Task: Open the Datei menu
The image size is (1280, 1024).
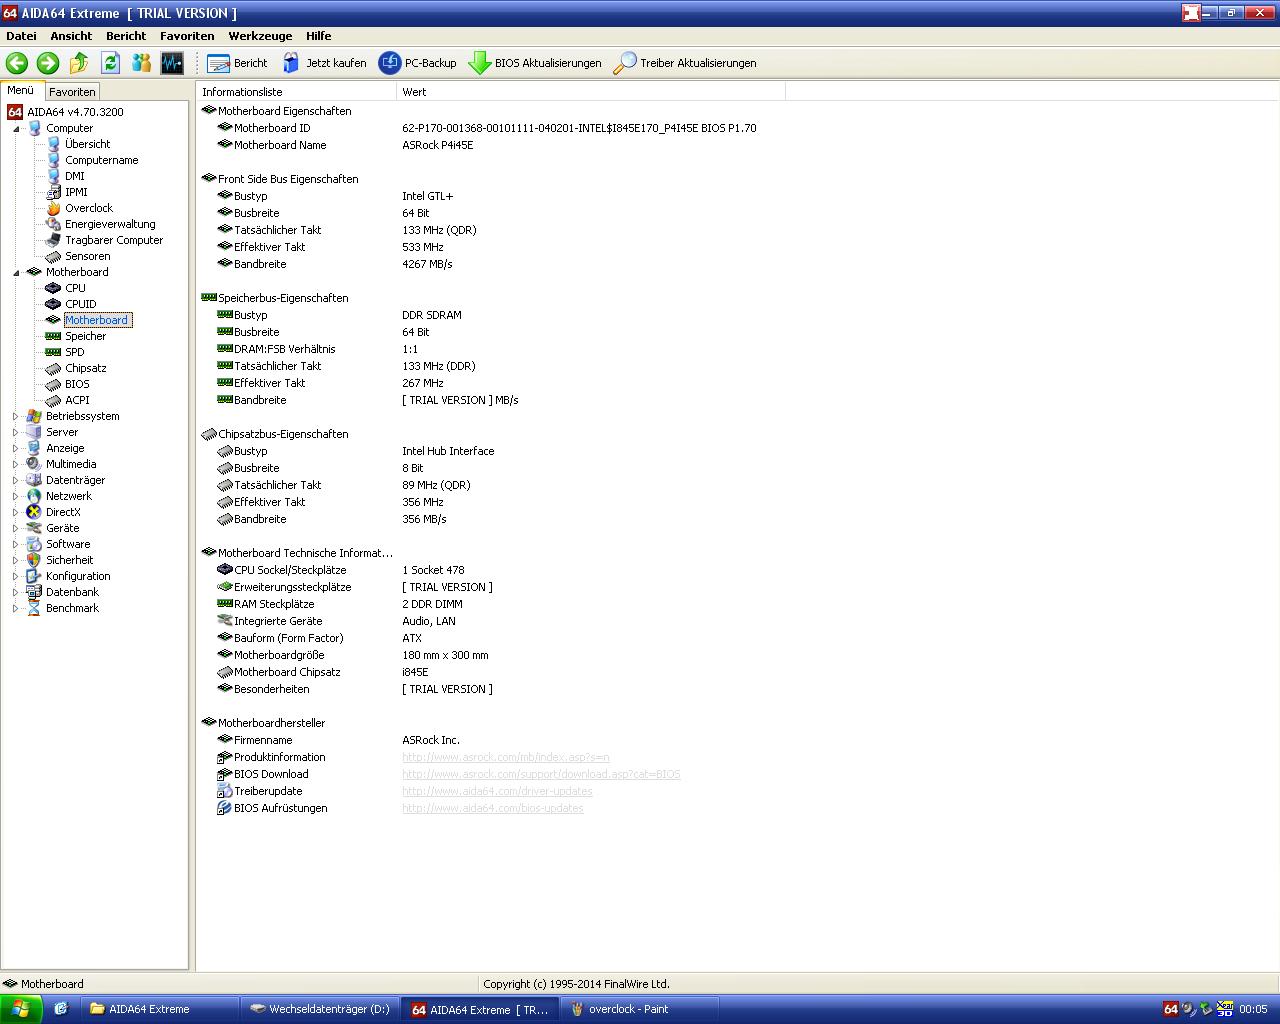Action: 21,35
